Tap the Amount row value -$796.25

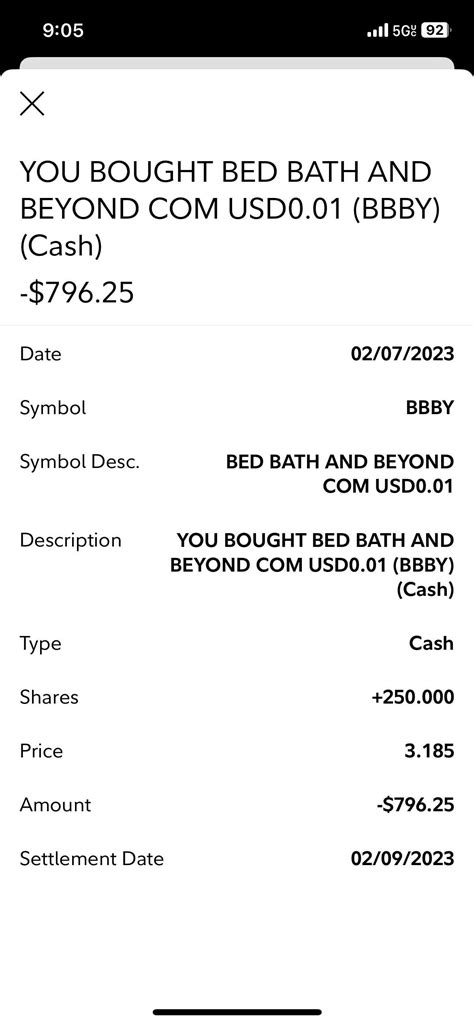pos(415,805)
